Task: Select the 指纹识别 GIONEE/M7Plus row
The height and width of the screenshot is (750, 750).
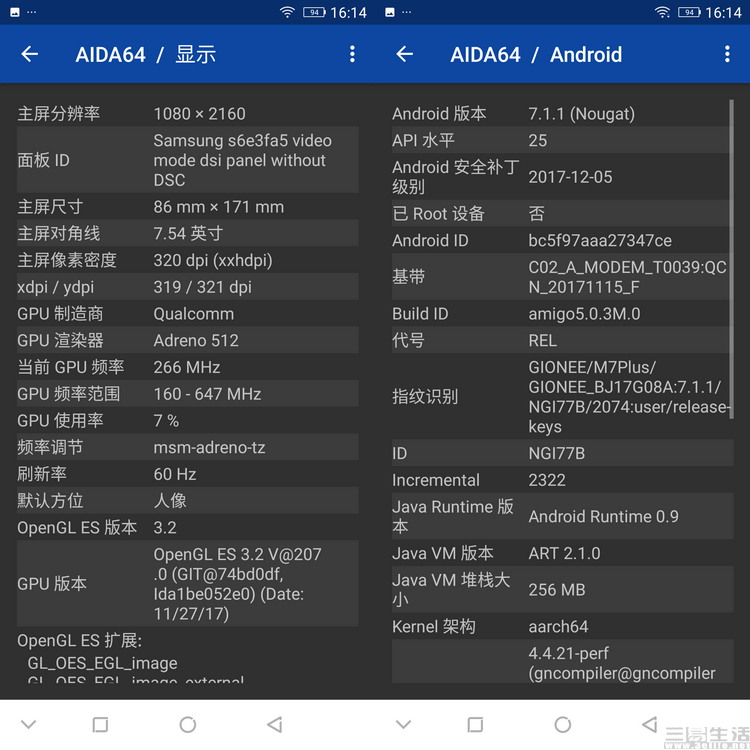Action: [x=562, y=397]
